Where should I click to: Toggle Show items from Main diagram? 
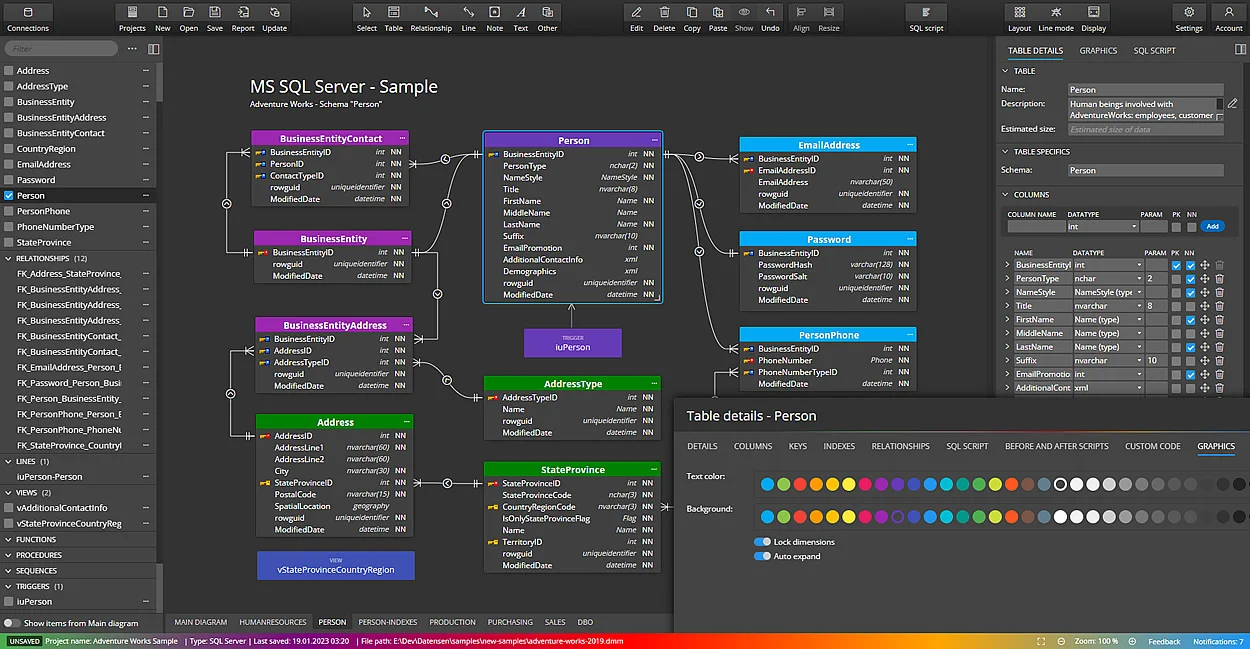(x=10, y=621)
